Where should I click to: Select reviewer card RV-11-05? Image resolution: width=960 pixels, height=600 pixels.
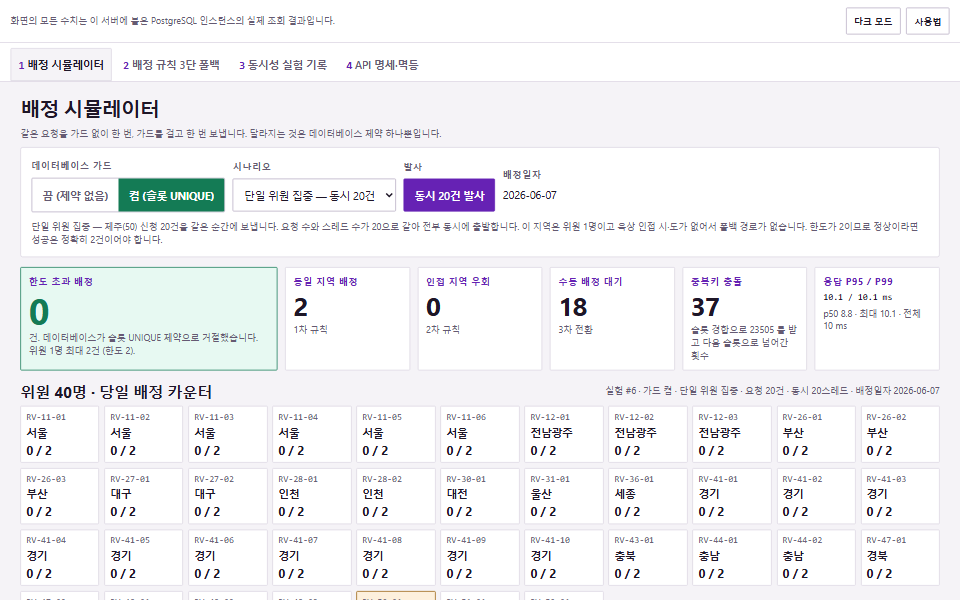coord(396,434)
